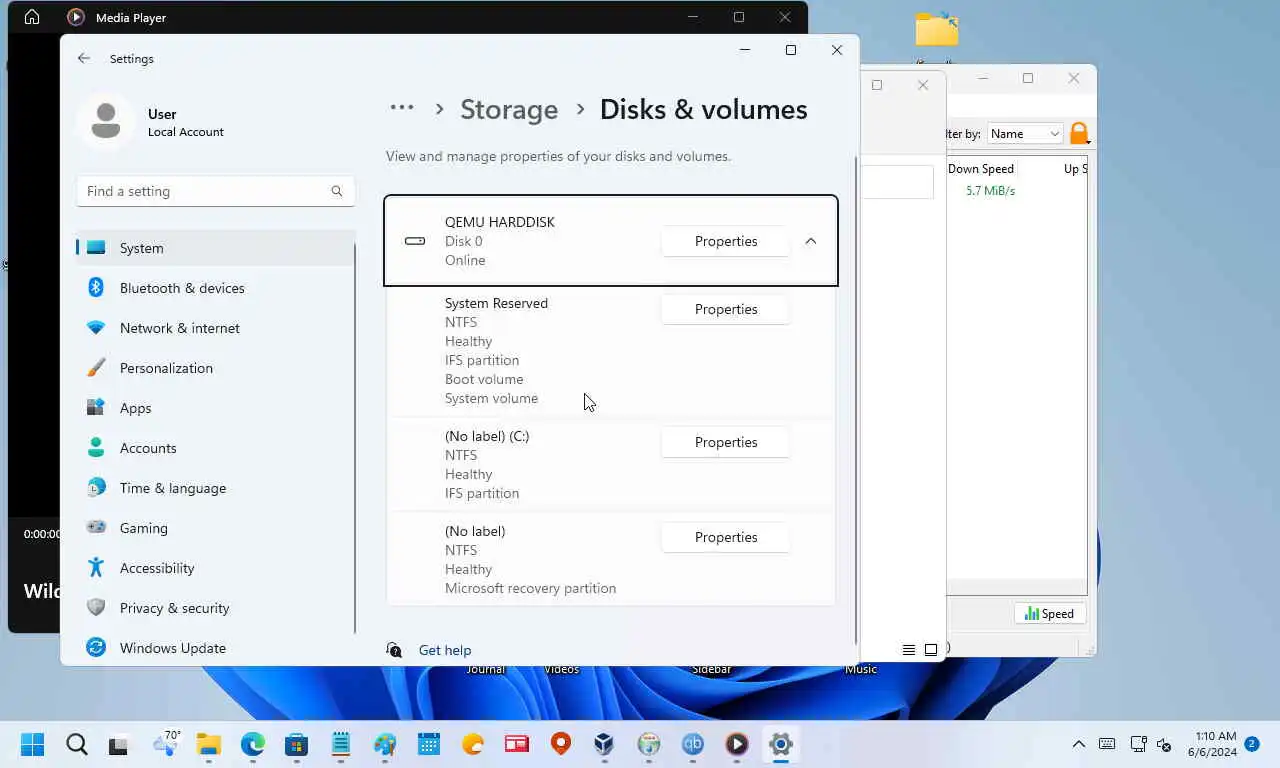This screenshot has width=1280, height=768.
Task: Click the QEMU HARDDISK drive icon
Action: tap(415, 241)
